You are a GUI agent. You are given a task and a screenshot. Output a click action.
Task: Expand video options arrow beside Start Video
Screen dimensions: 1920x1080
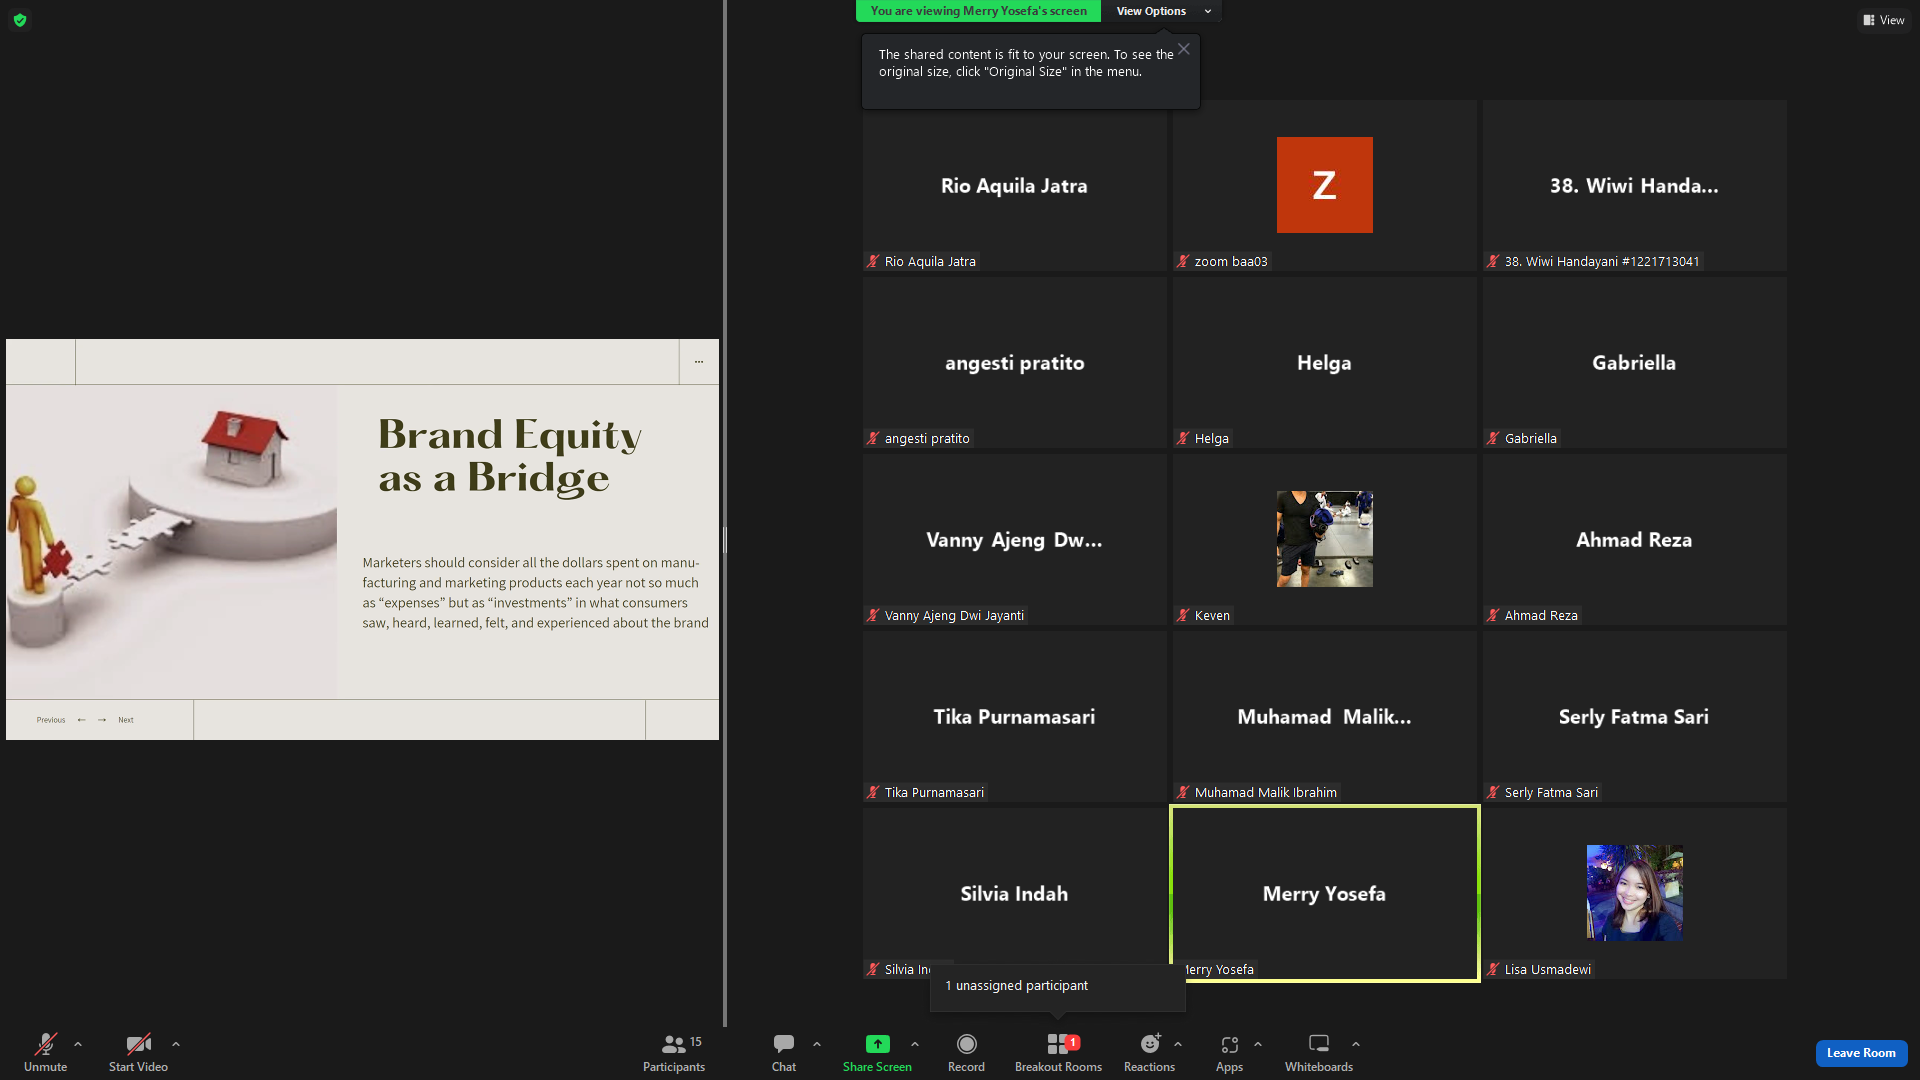(x=176, y=1044)
